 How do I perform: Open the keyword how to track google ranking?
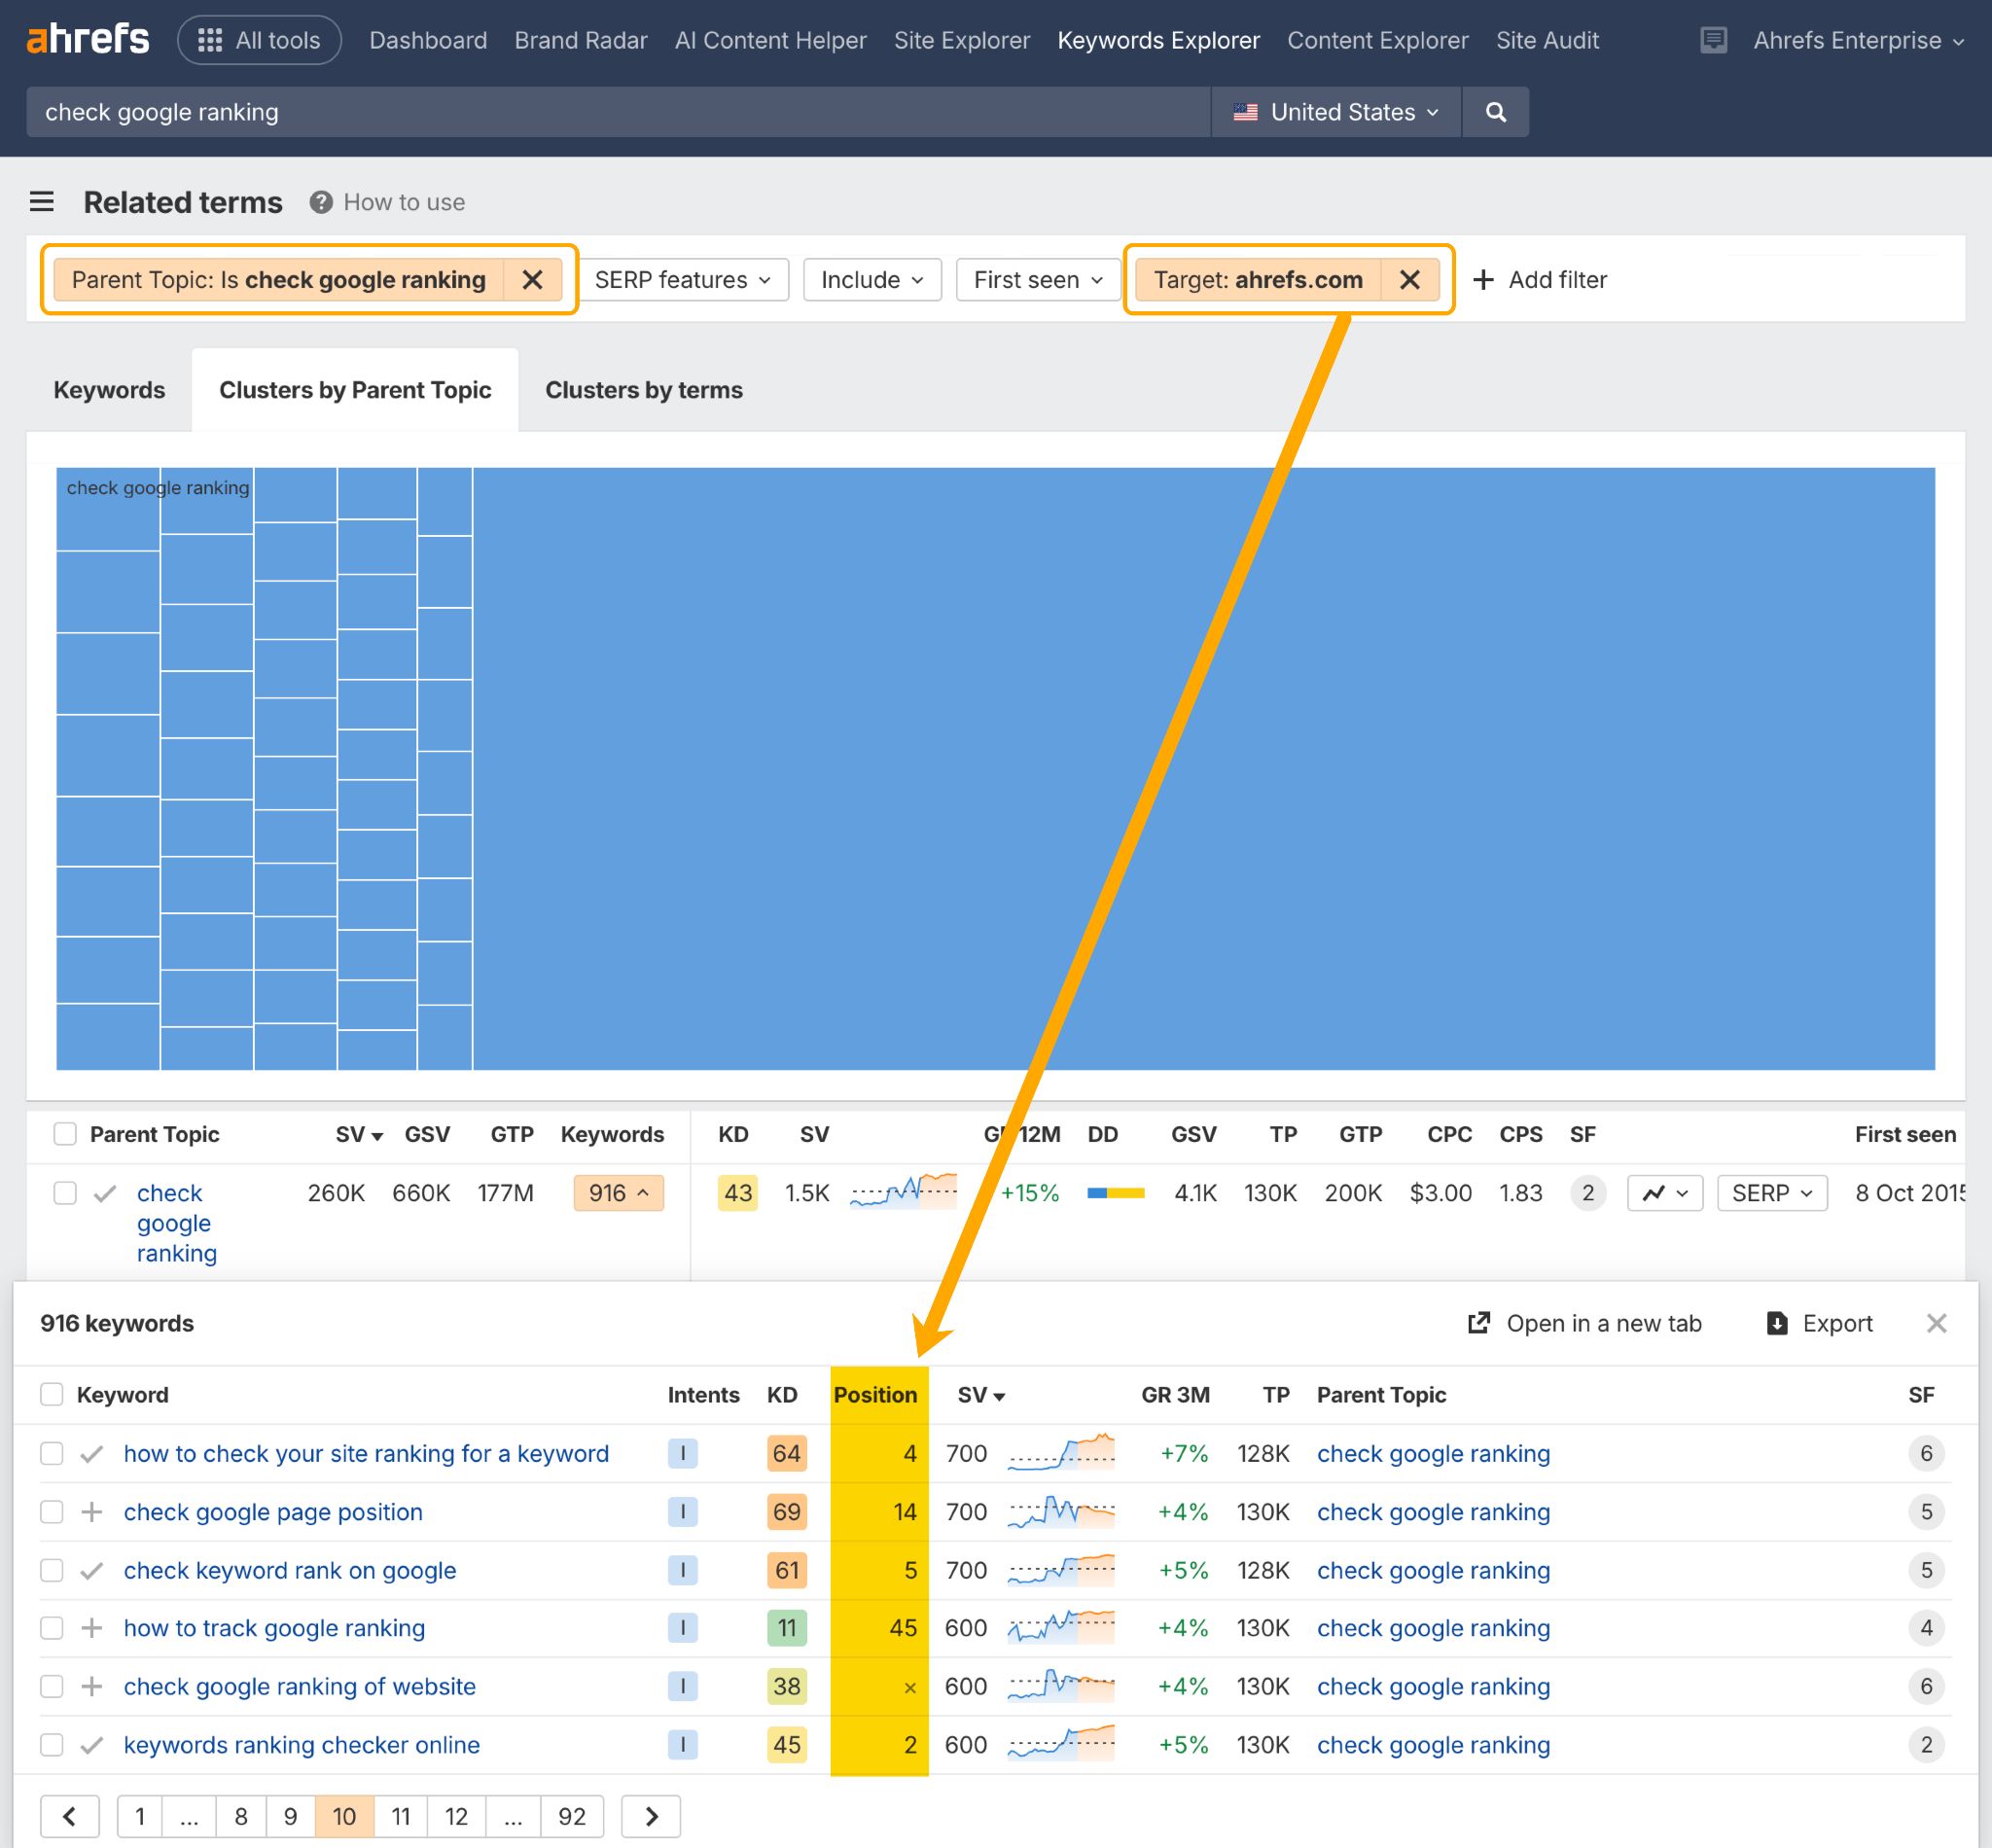pyautogui.click(x=274, y=1628)
